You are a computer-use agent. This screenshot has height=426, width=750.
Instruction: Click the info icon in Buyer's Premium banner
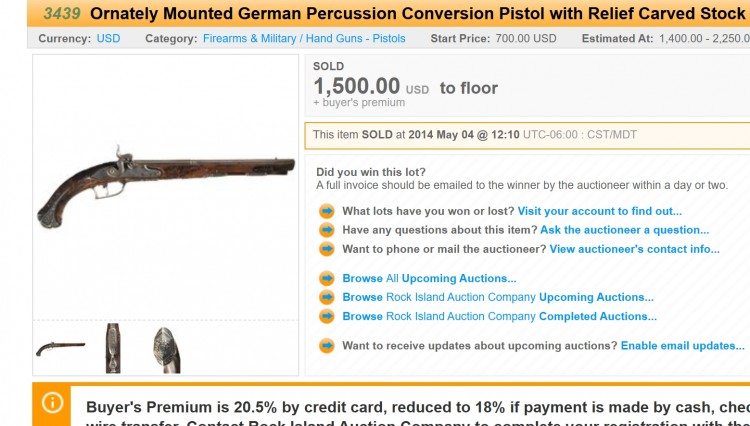53,403
